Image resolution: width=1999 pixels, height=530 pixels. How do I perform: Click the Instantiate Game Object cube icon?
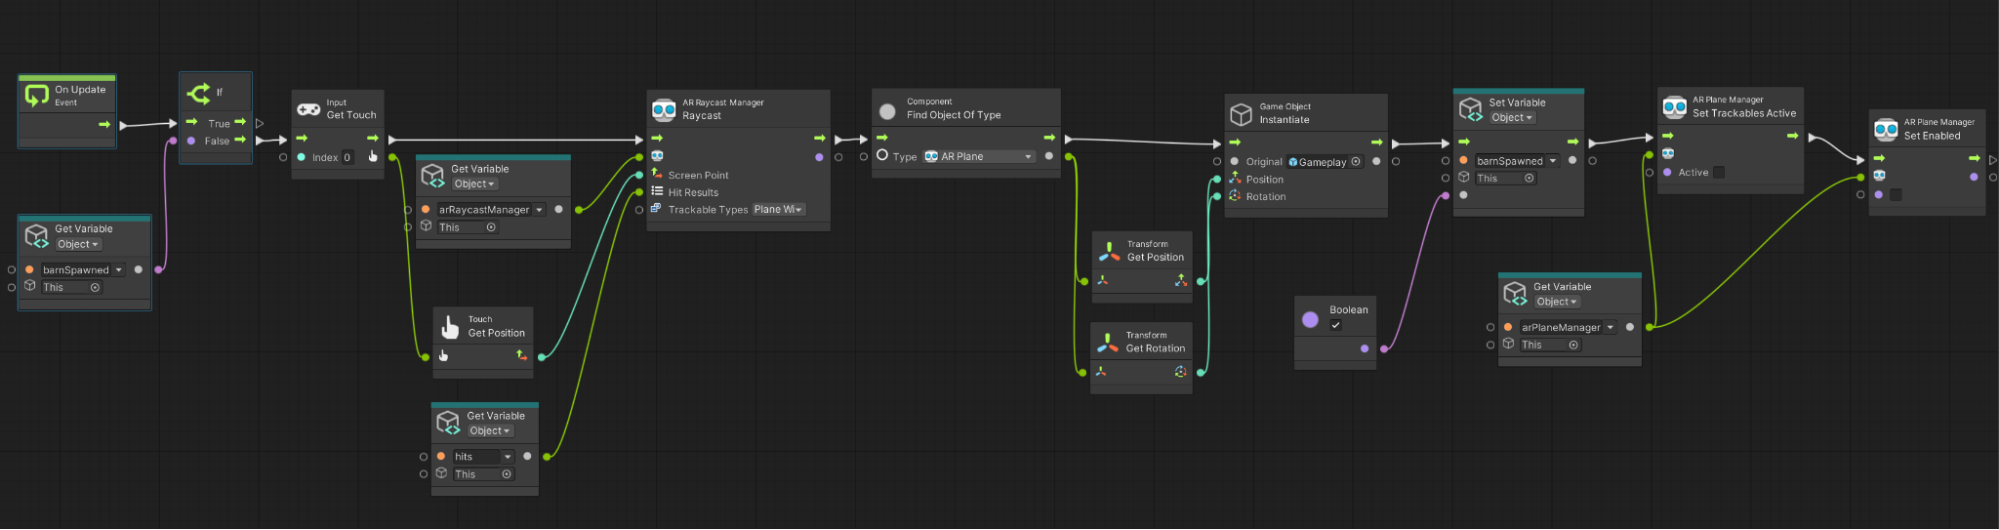click(1241, 114)
